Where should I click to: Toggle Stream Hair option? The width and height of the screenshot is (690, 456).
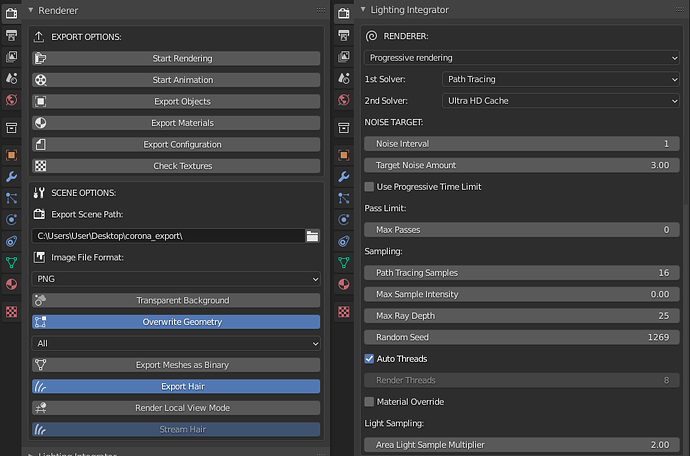[176, 429]
